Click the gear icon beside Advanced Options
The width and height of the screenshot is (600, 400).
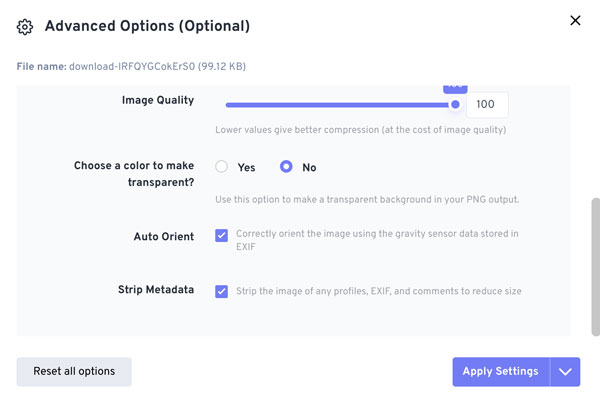click(26, 26)
